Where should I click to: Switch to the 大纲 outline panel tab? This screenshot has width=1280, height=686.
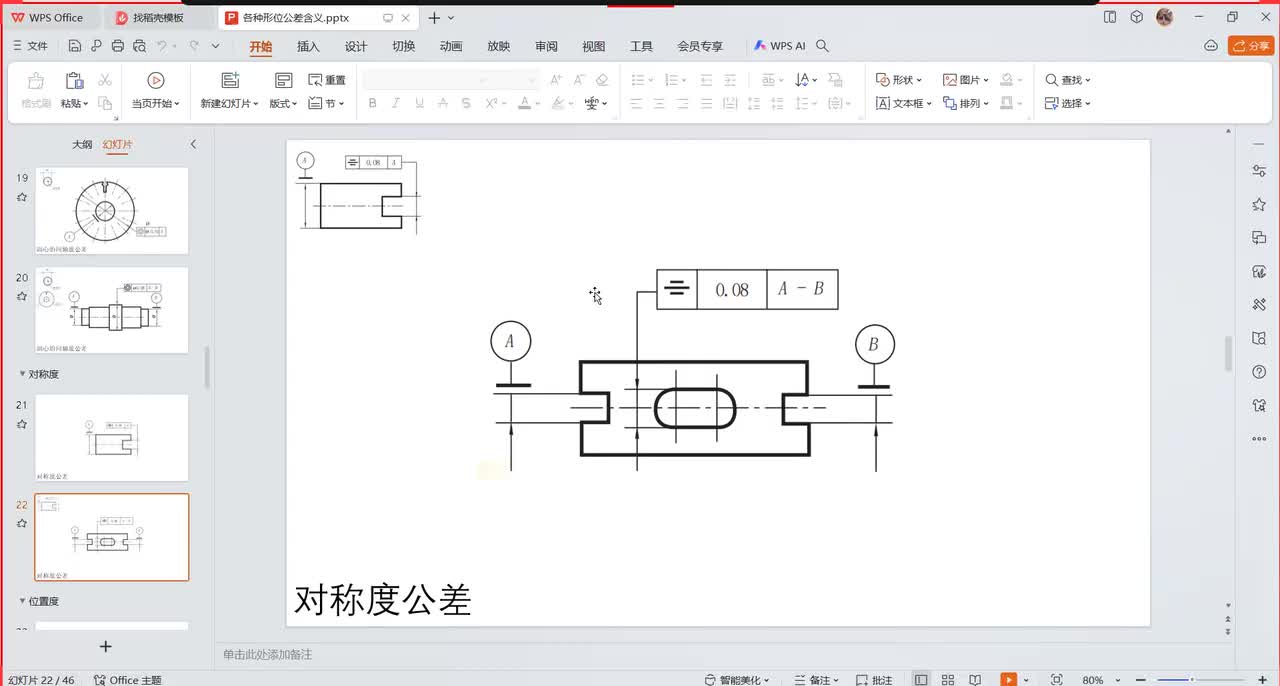pyautogui.click(x=82, y=144)
